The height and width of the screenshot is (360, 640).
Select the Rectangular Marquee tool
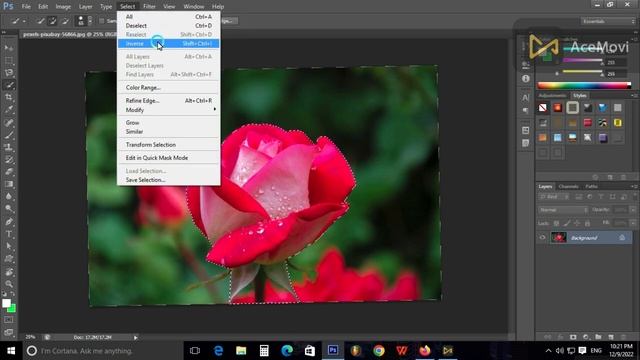[9, 60]
